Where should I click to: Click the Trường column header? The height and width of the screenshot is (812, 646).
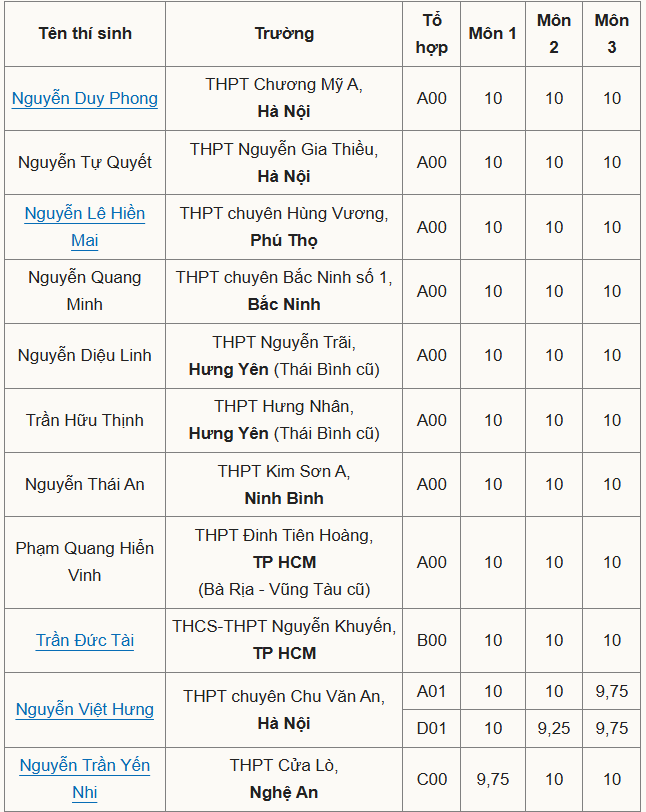(x=284, y=34)
